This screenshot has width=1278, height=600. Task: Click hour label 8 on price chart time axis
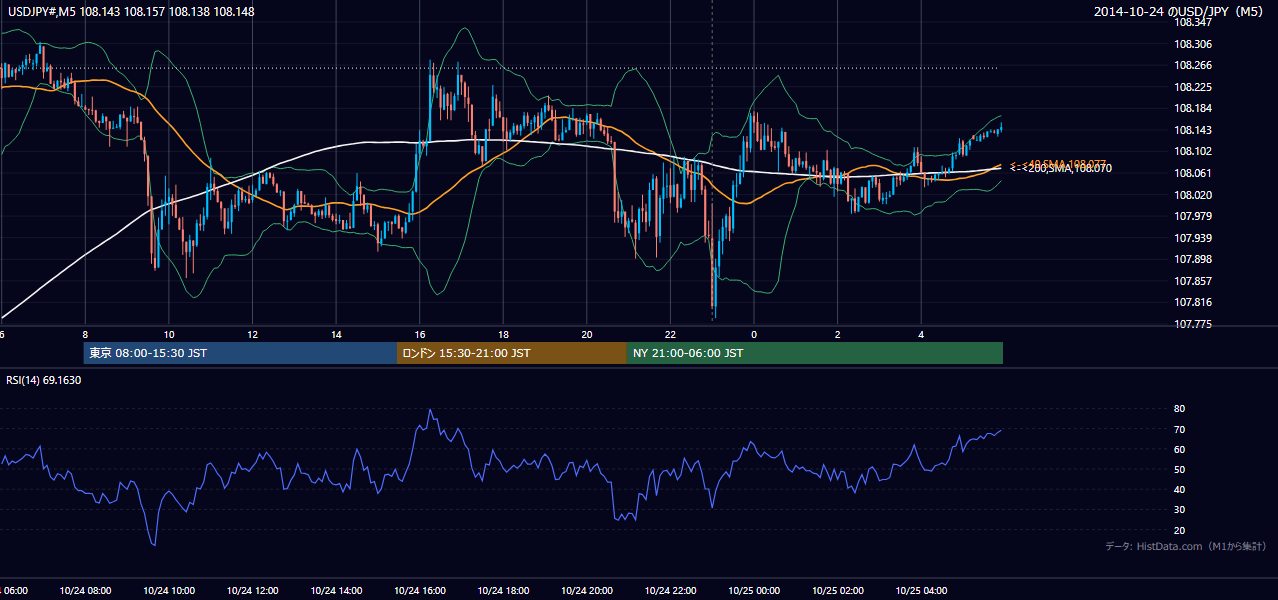[85, 334]
